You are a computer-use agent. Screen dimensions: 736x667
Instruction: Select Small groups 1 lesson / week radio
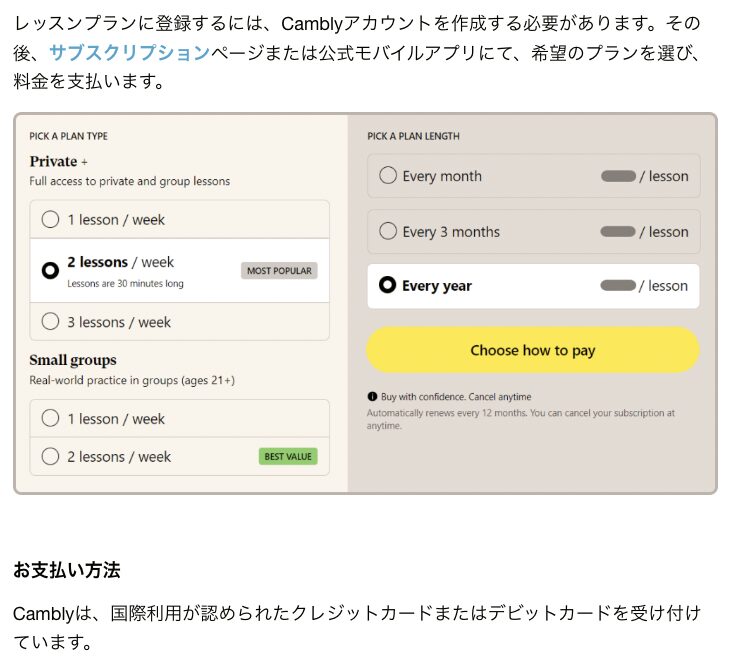[x=50, y=418]
